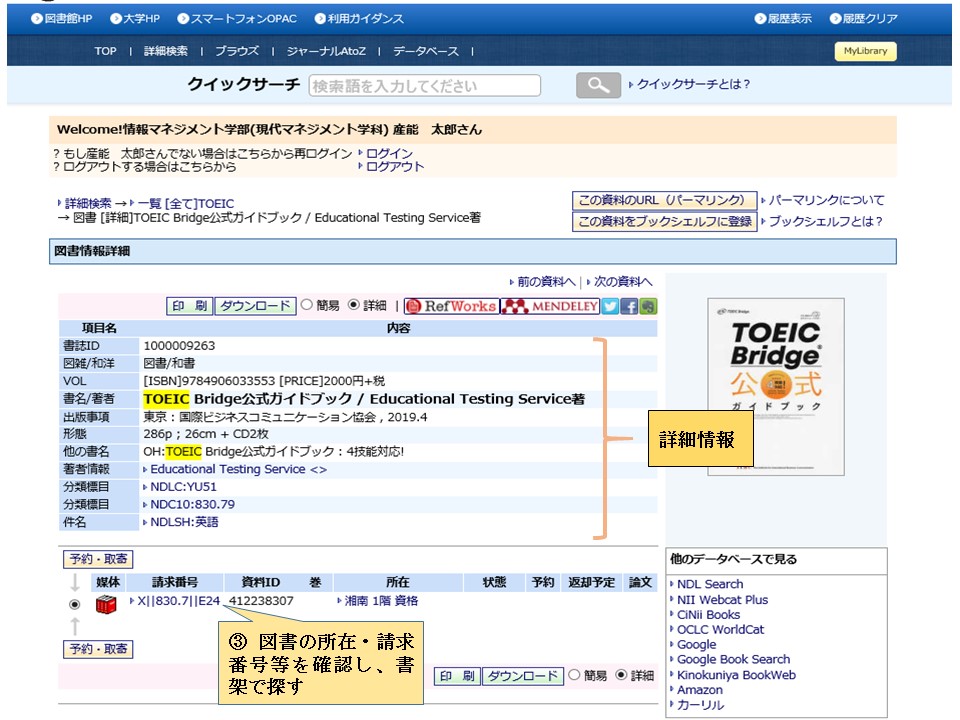The width and height of the screenshot is (960, 720).
Task: Open NDLSH:英語 subject link
Action: point(184,522)
